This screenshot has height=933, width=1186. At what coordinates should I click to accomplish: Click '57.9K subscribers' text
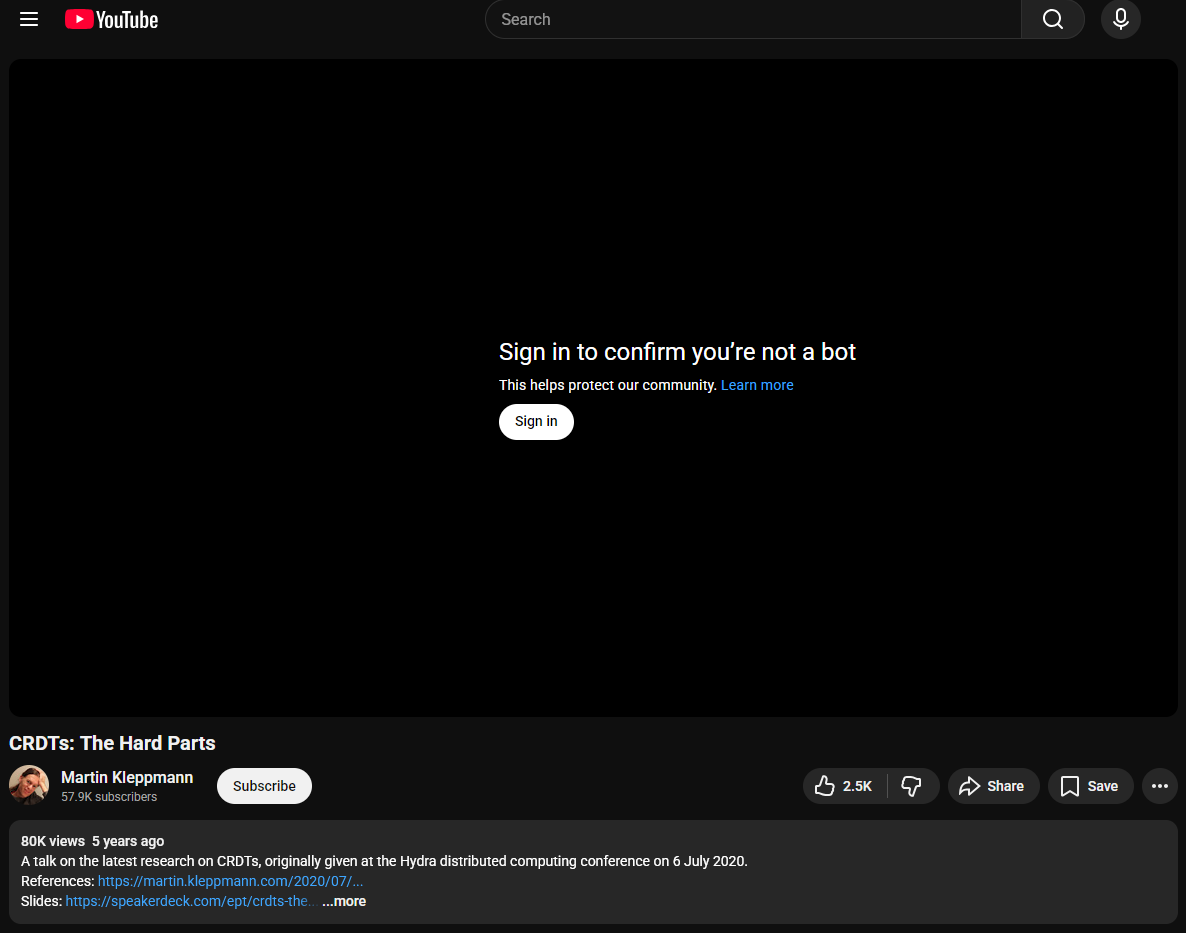109,797
